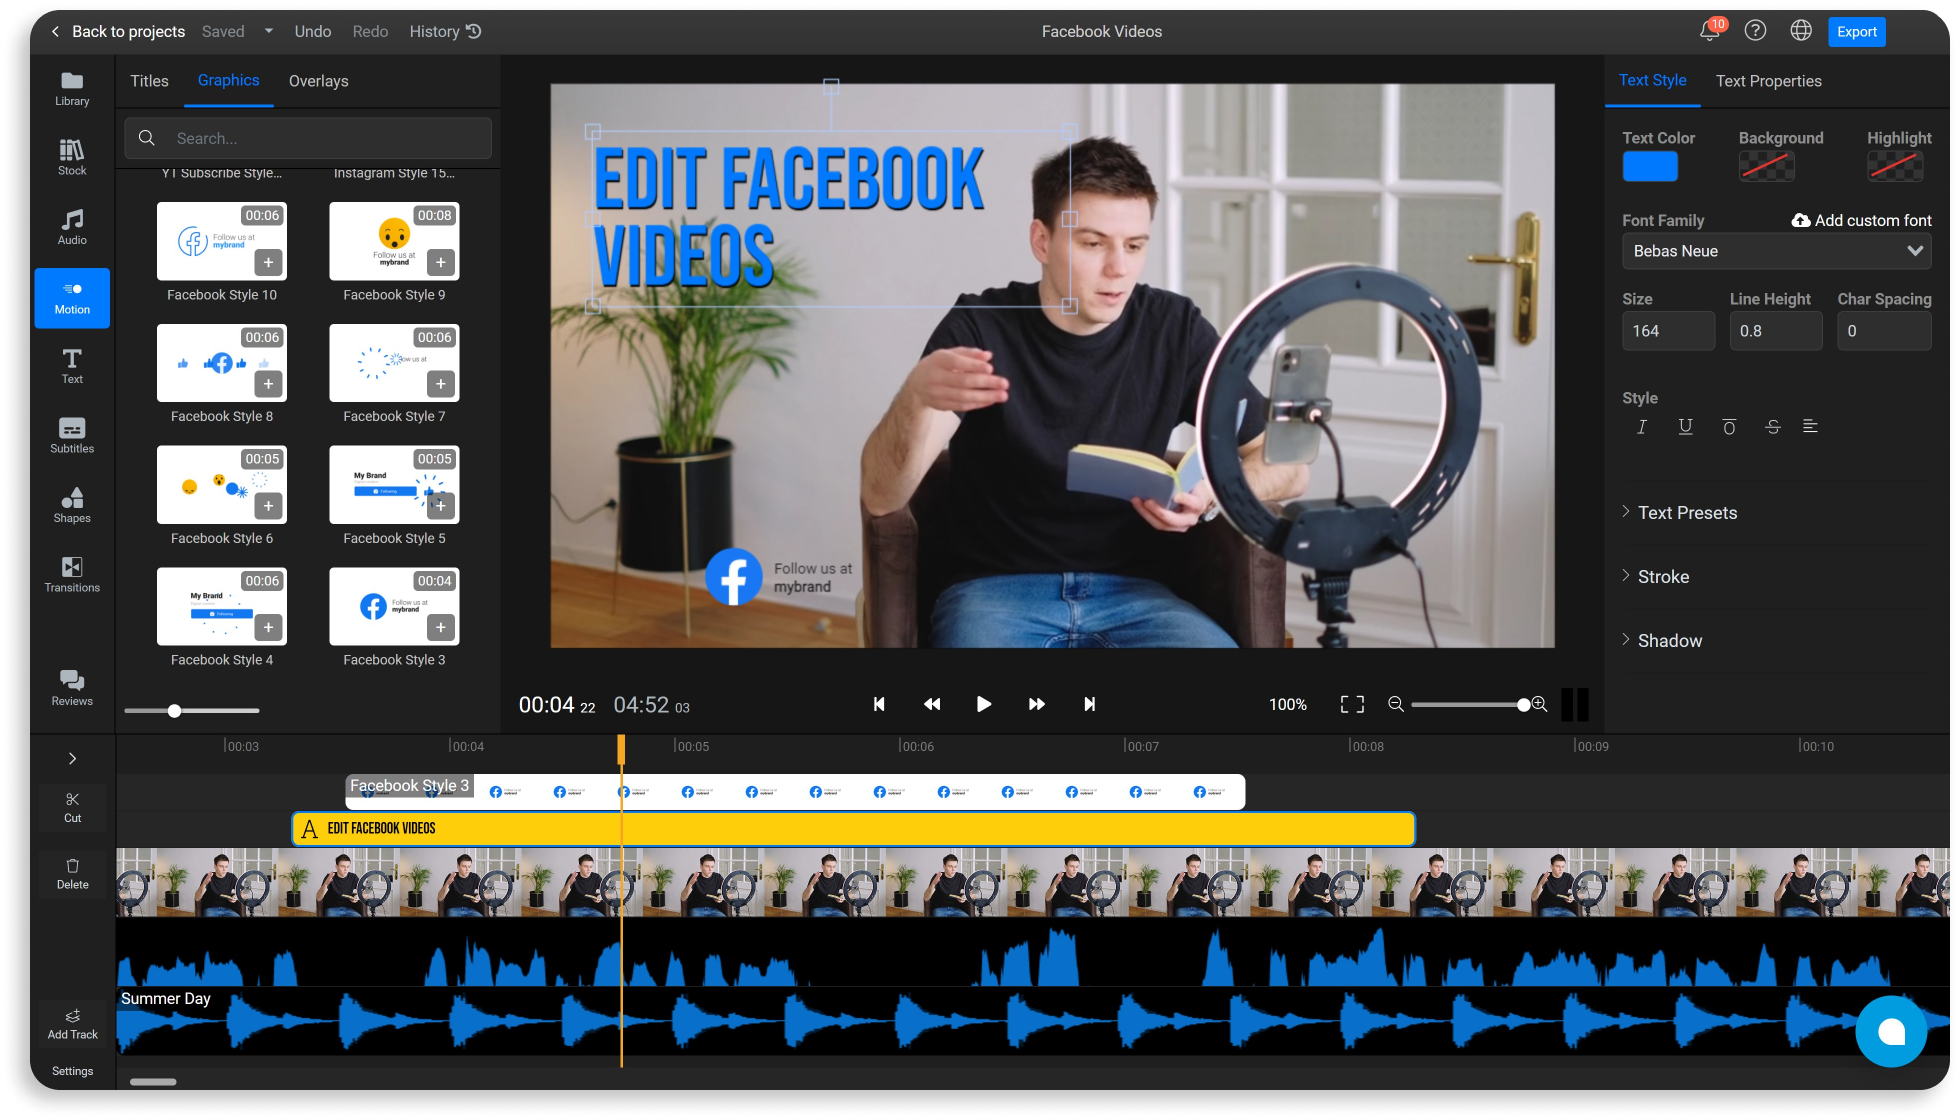Click the Char Spacing input field

click(1884, 331)
